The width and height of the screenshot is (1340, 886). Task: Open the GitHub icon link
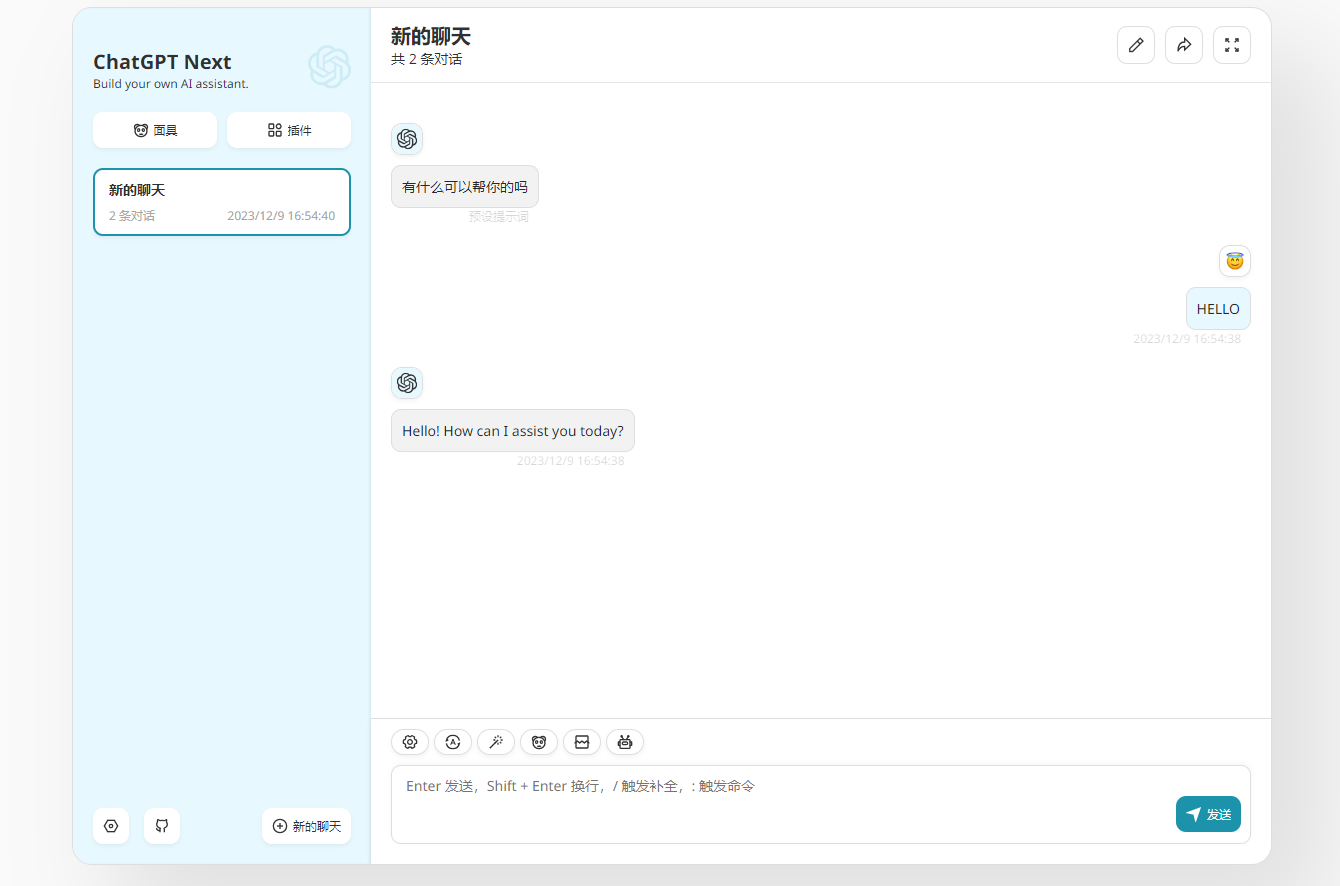[162, 826]
